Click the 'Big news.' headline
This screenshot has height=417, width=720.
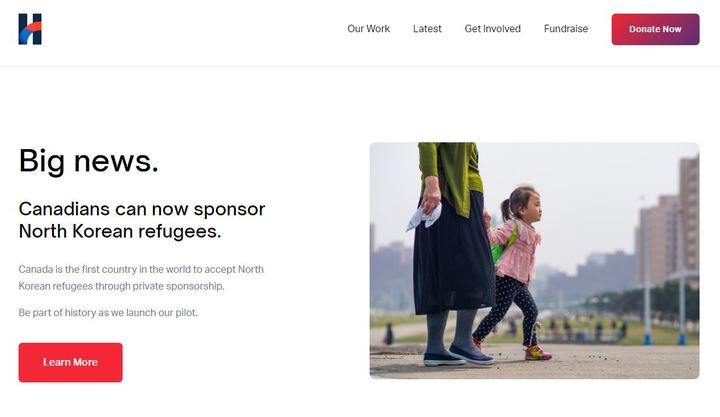pyautogui.click(x=89, y=161)
